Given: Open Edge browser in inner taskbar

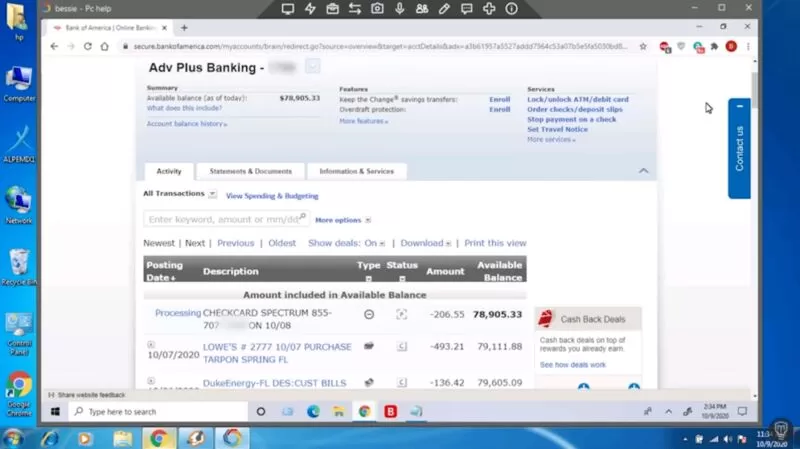Looking at the screenshot, I should 313,412.
